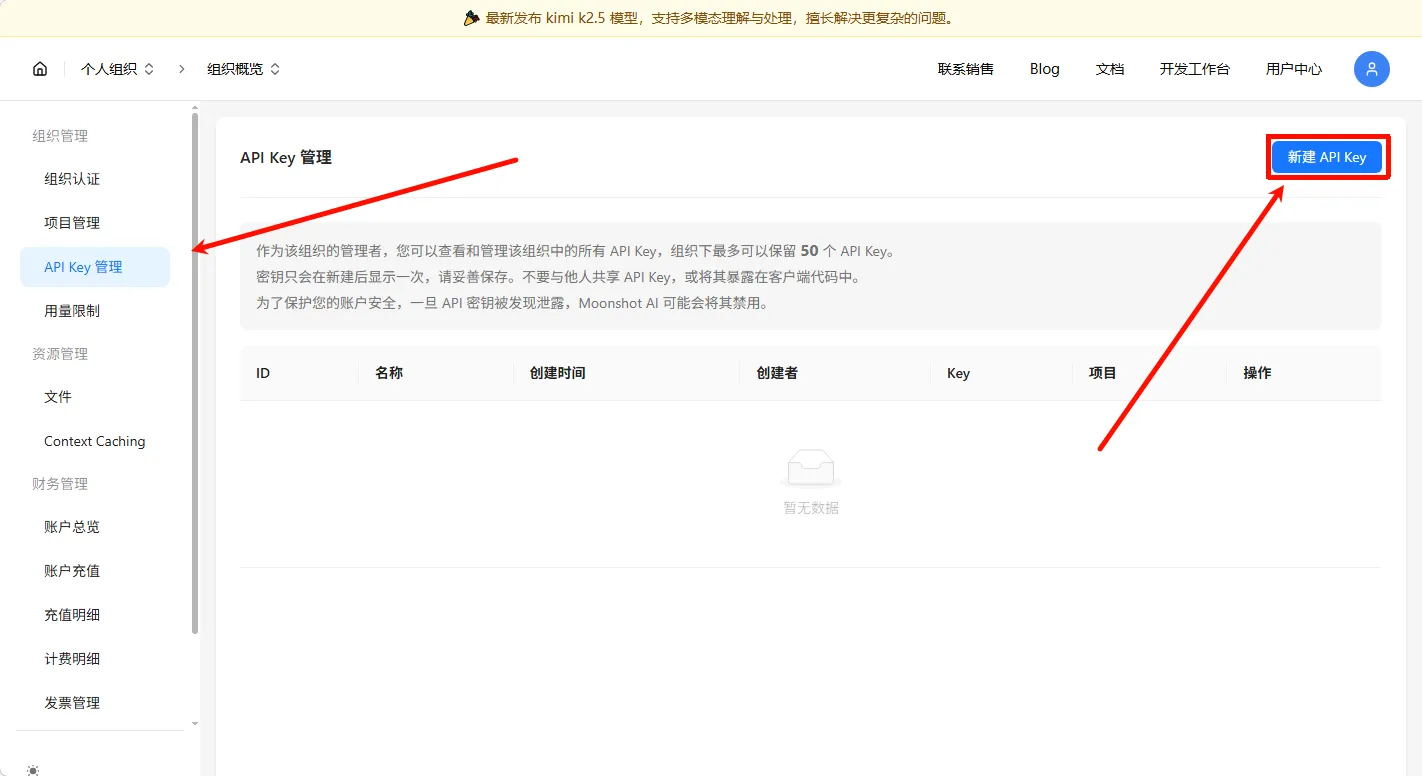Open Context Caching in the sidebar

click(94, 441)
